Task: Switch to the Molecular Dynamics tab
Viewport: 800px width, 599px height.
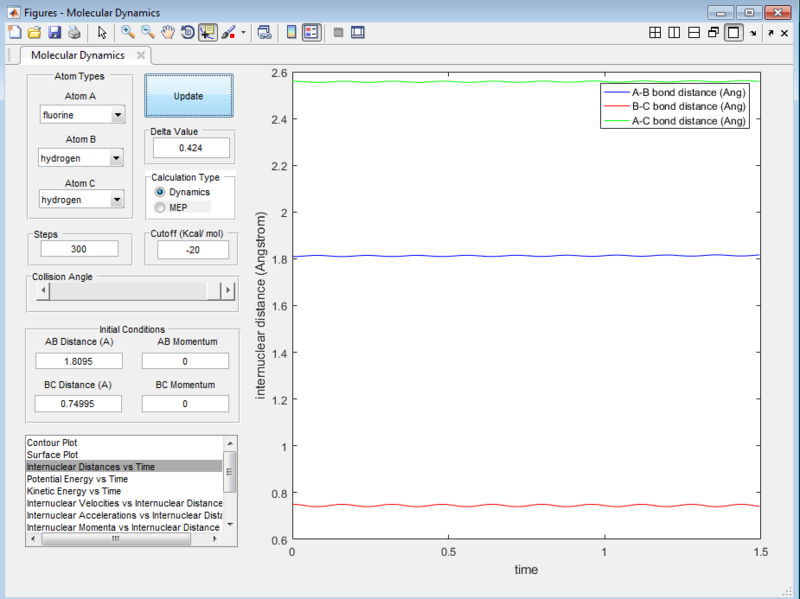Action: 77,56
